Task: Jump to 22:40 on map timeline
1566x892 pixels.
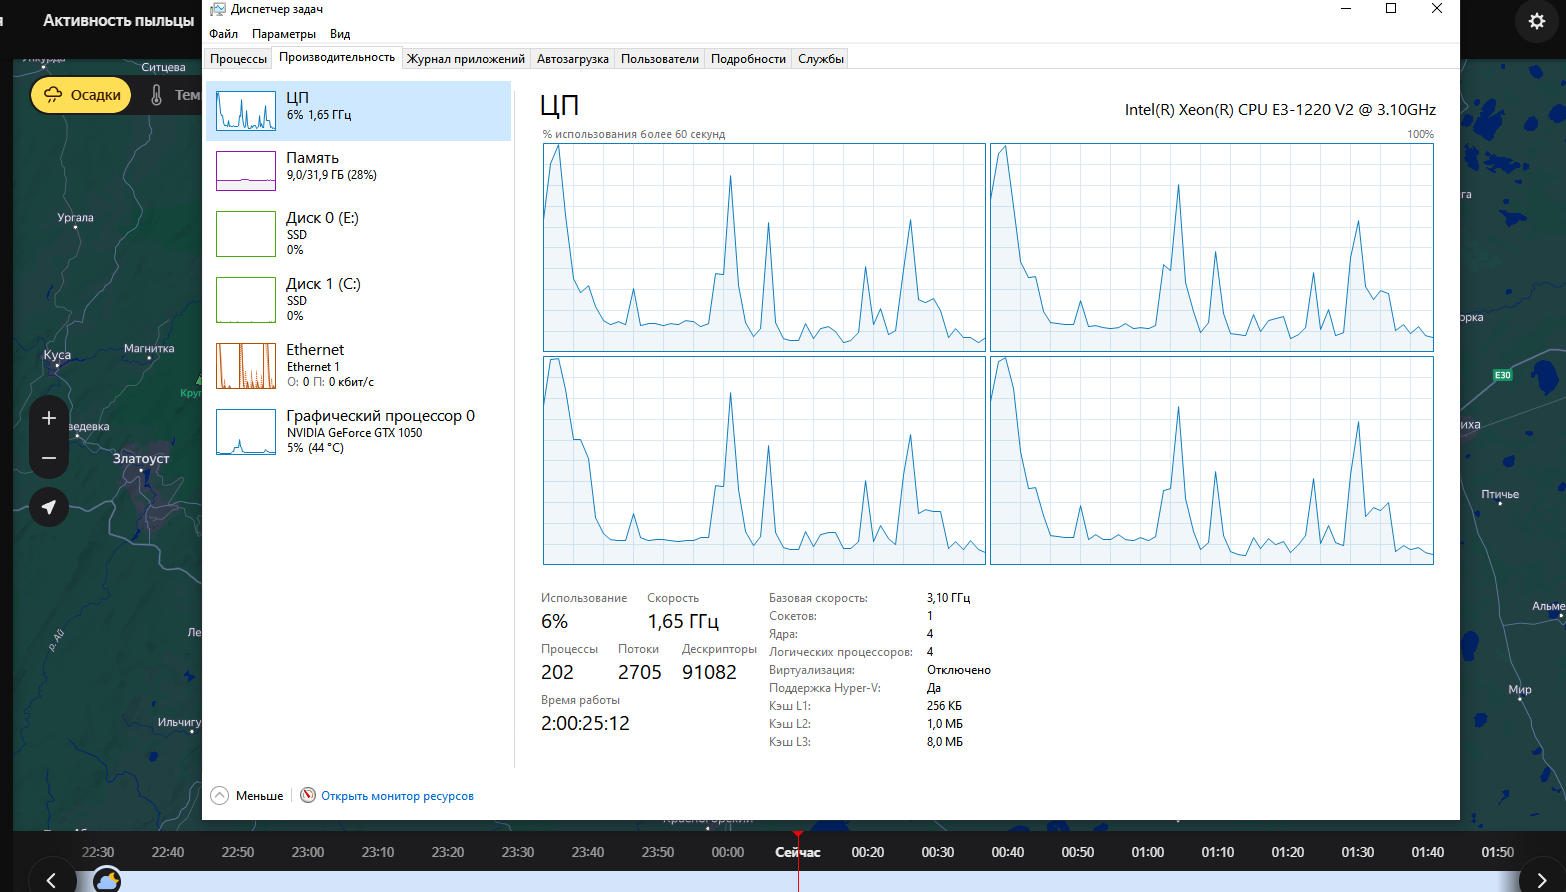Action: coord(168,852)
